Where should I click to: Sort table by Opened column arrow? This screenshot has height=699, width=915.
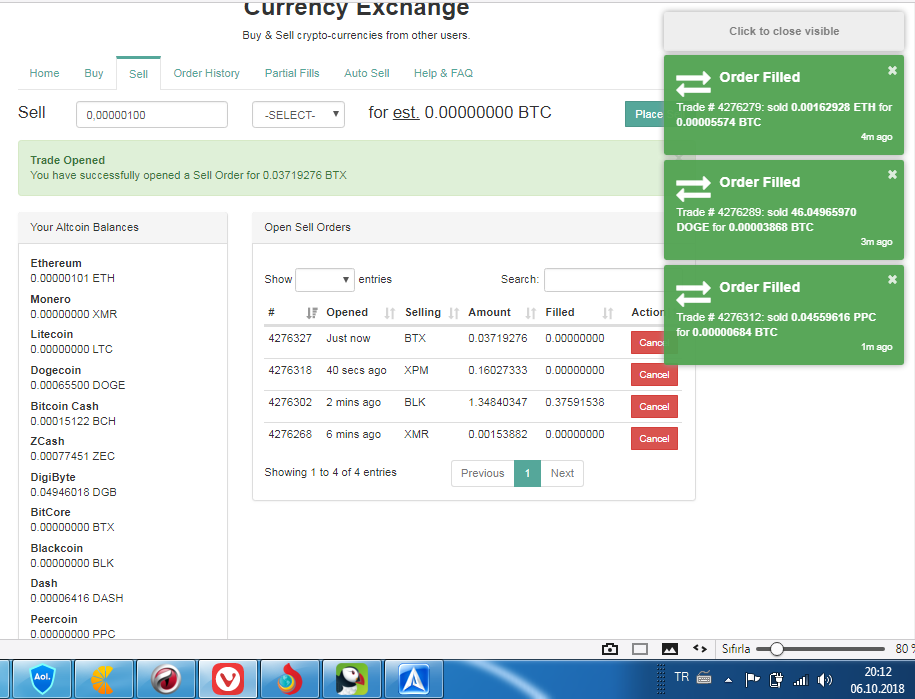pos(390,313)
